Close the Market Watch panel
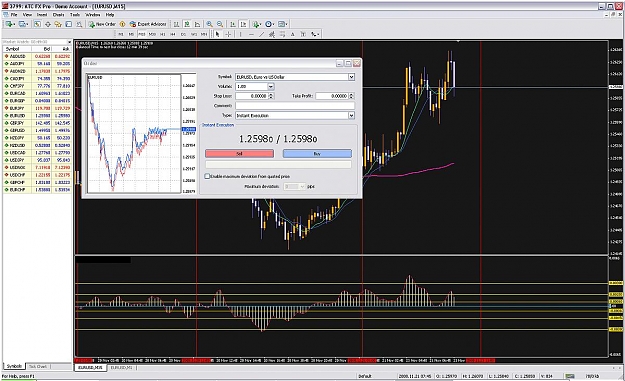 69,42
